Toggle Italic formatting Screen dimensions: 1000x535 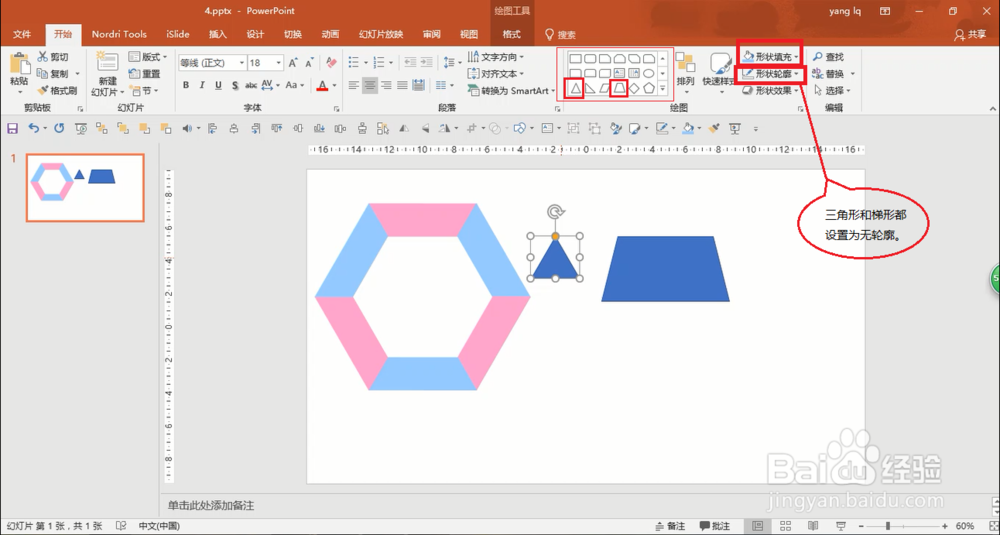(202, 85)
